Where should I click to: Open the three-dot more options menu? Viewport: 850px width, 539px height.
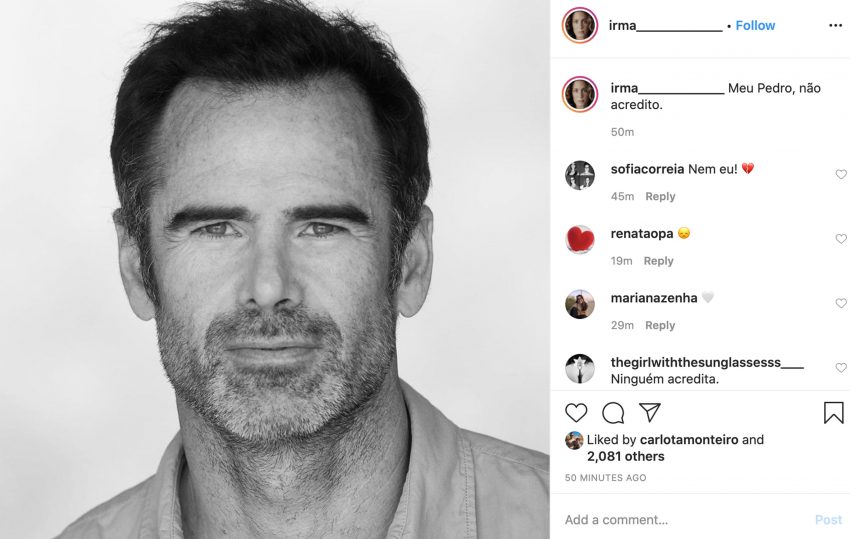pyautogui.click(x=835, y=25)
